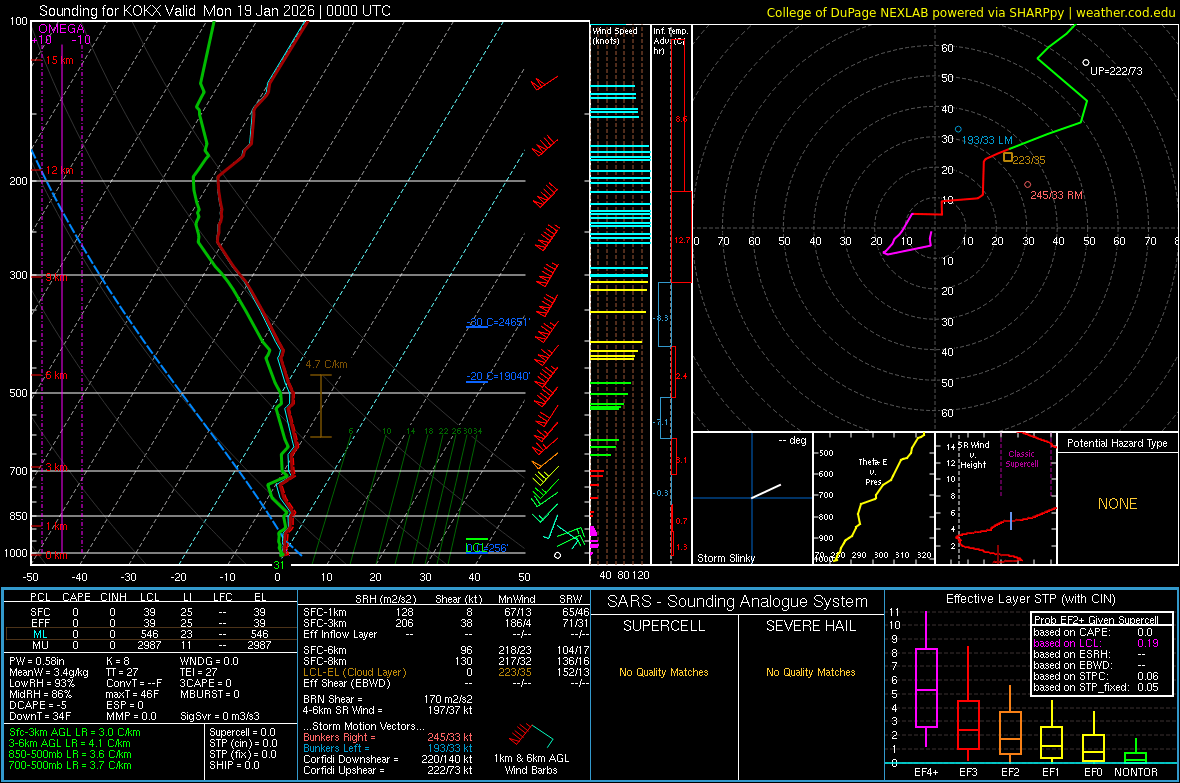Click the Effective Layer STP (with CIN) title
Image resolution: width=1180 pixels, height=783 pixels.
click(1030, 599)
